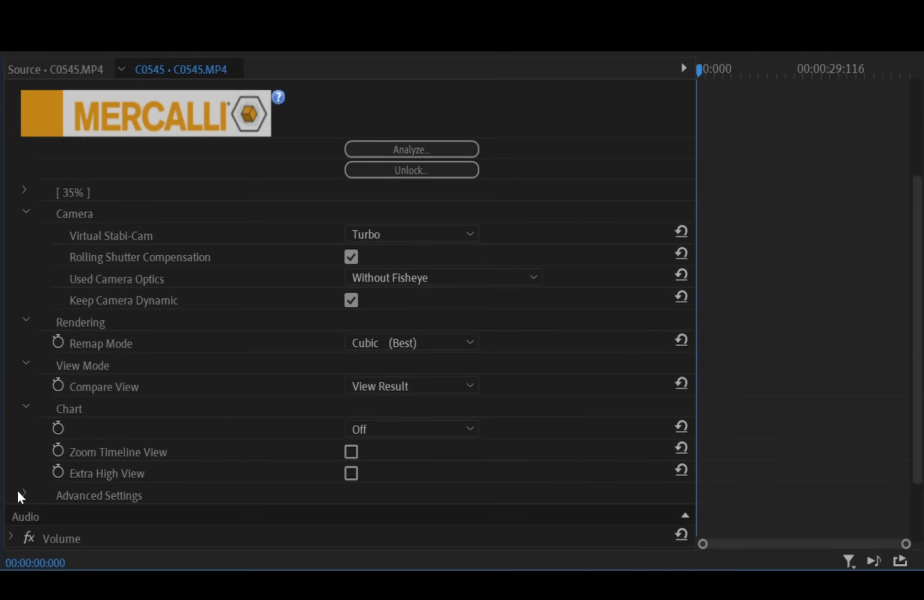Collapse the Audio section triangle

[685, 516]
